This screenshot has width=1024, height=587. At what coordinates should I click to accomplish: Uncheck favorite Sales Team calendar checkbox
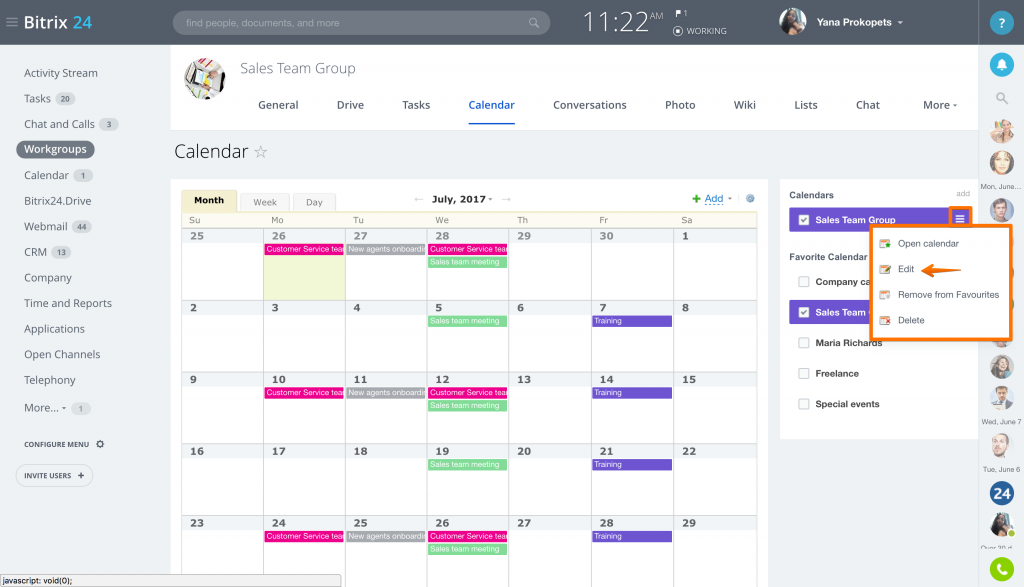(x=803, y=312)
